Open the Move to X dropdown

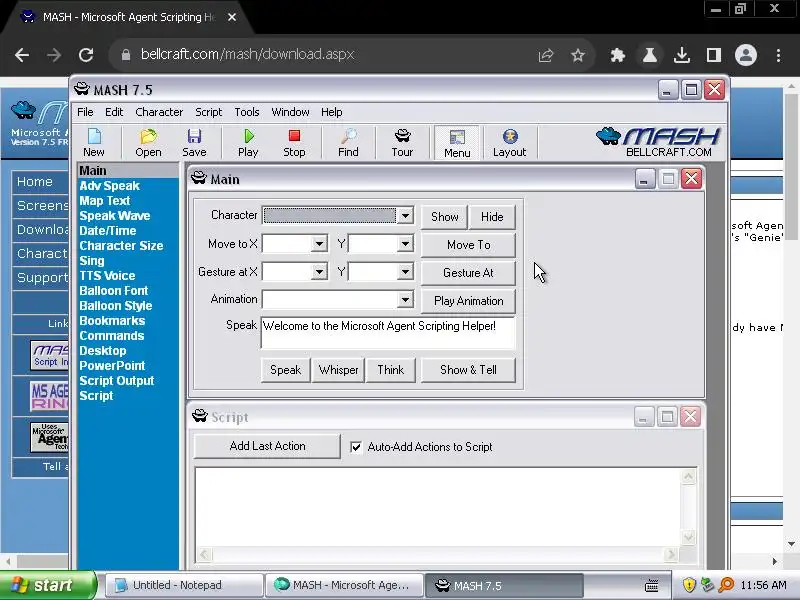(319, 244)
